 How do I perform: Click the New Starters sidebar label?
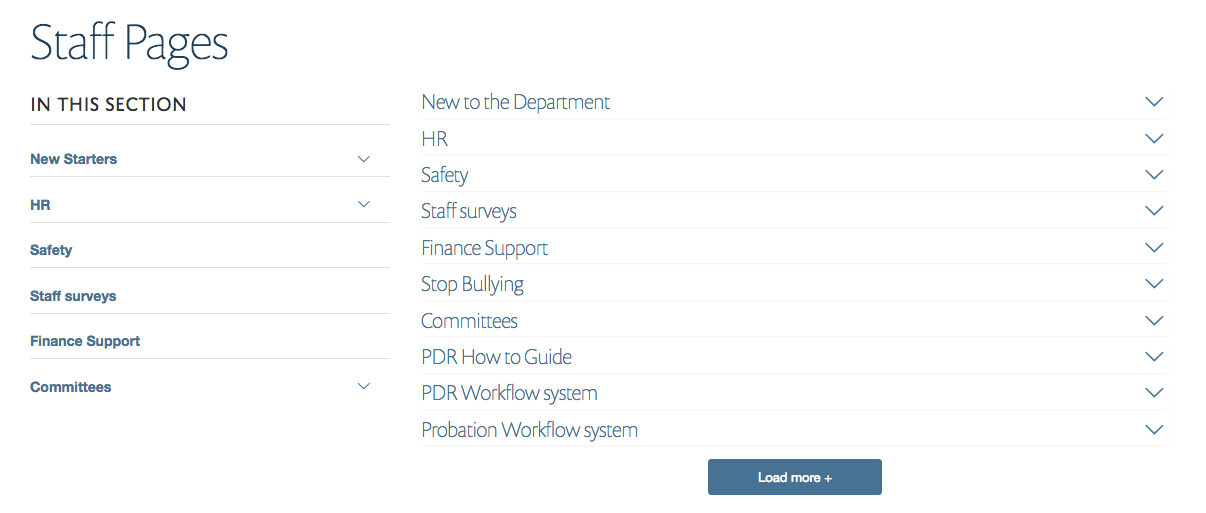pyautogui.click(x=73, y=159)
